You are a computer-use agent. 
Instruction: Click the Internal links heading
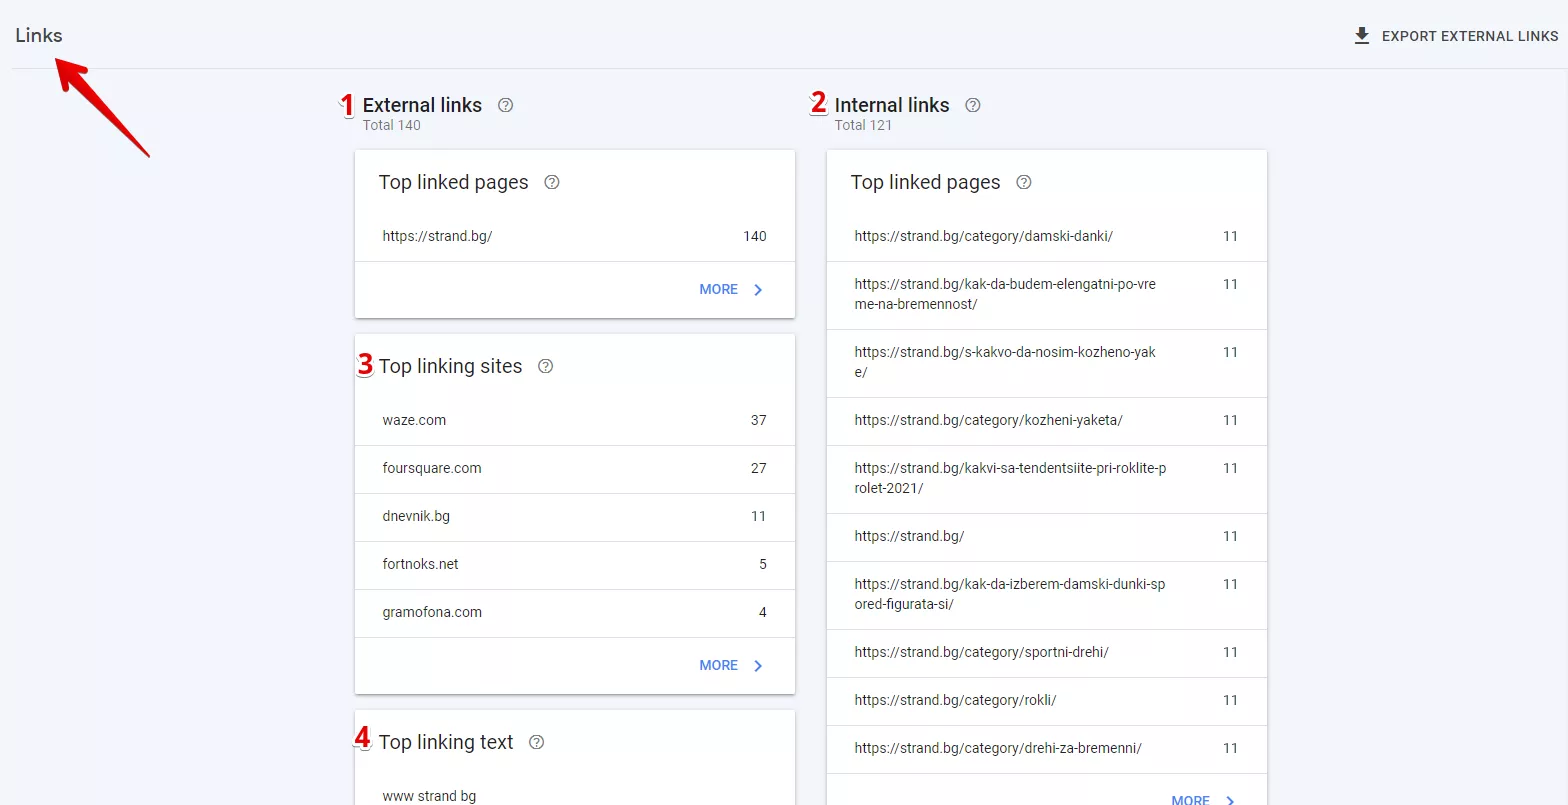tap(892, 105)
